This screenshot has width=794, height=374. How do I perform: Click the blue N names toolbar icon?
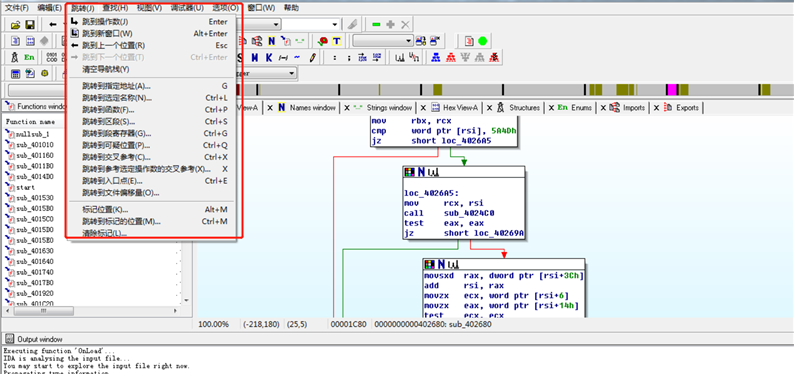coord(272,41)
